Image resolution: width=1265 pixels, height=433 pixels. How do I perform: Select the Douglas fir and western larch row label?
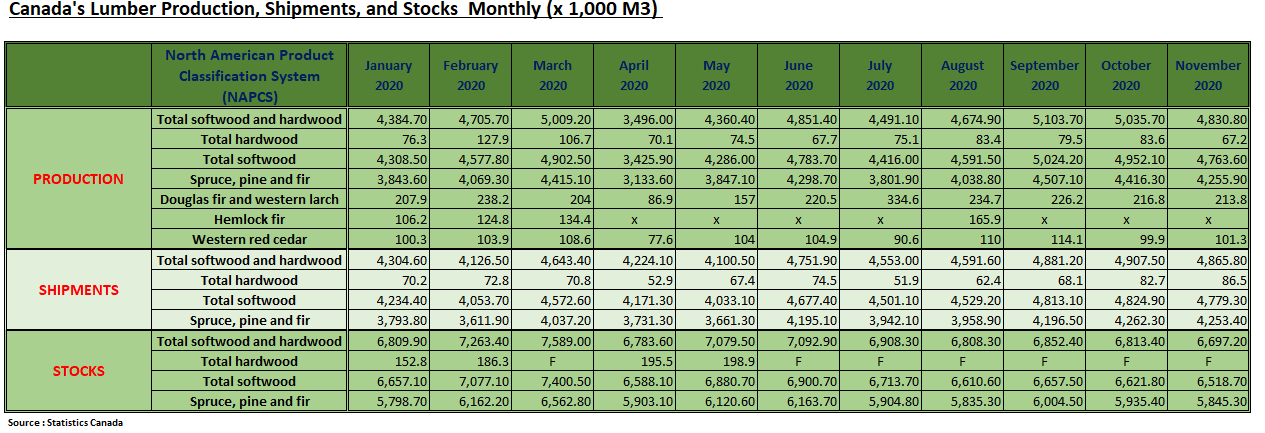coord(250,199)
